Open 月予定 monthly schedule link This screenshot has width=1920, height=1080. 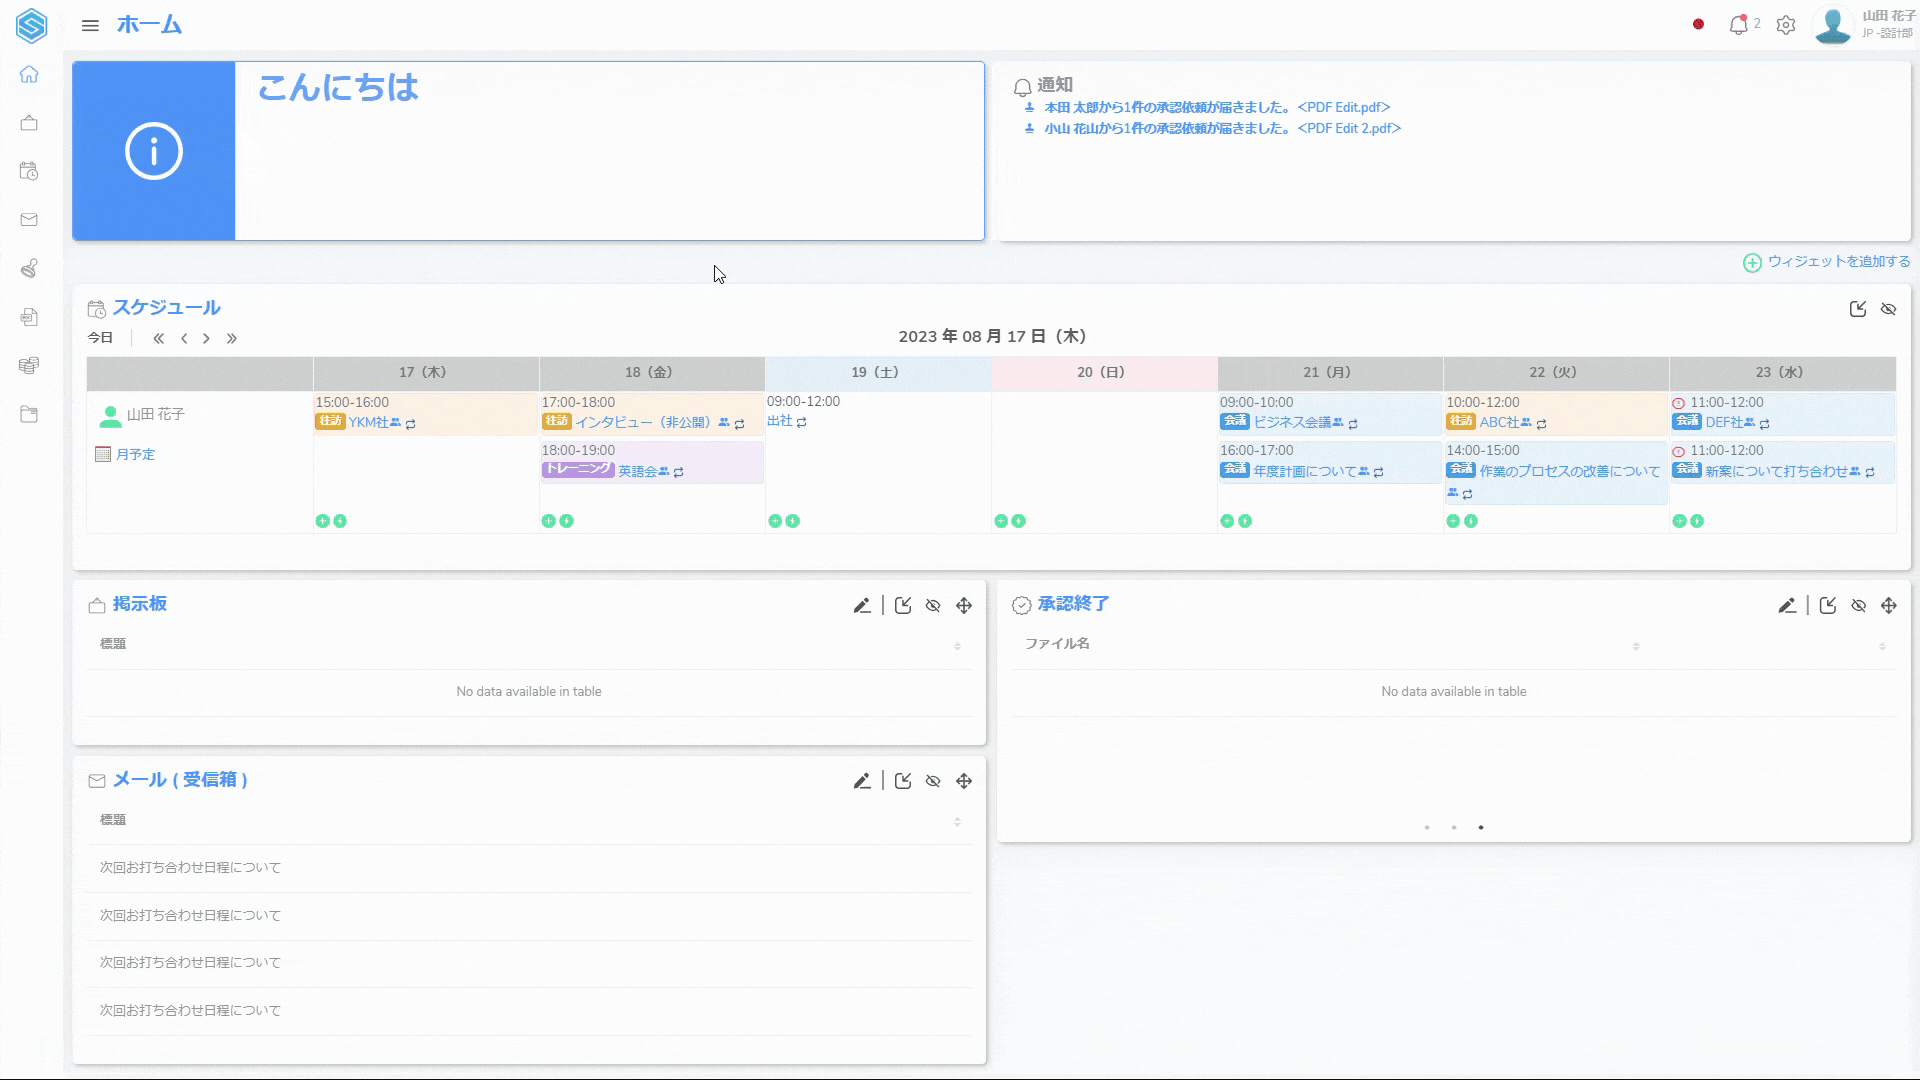(x=135, y=454)
